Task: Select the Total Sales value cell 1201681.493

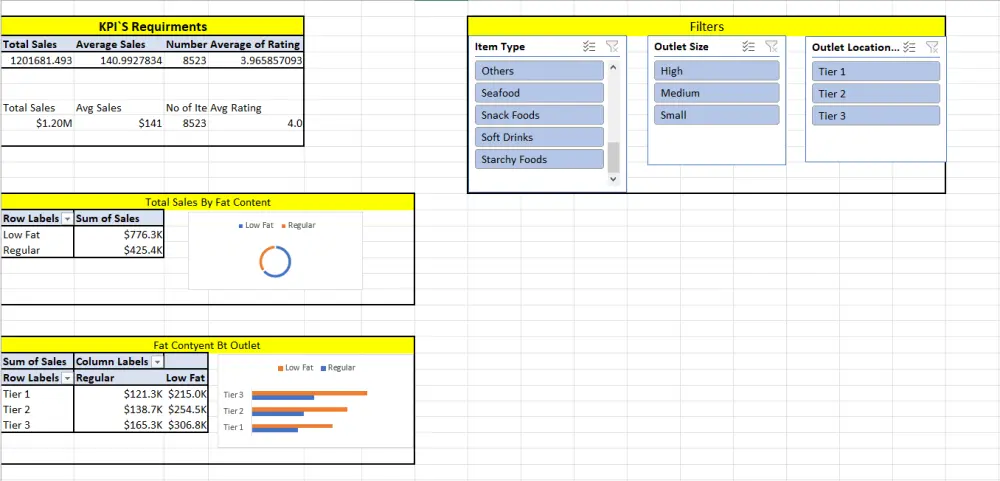Action: tap(37, 61)
